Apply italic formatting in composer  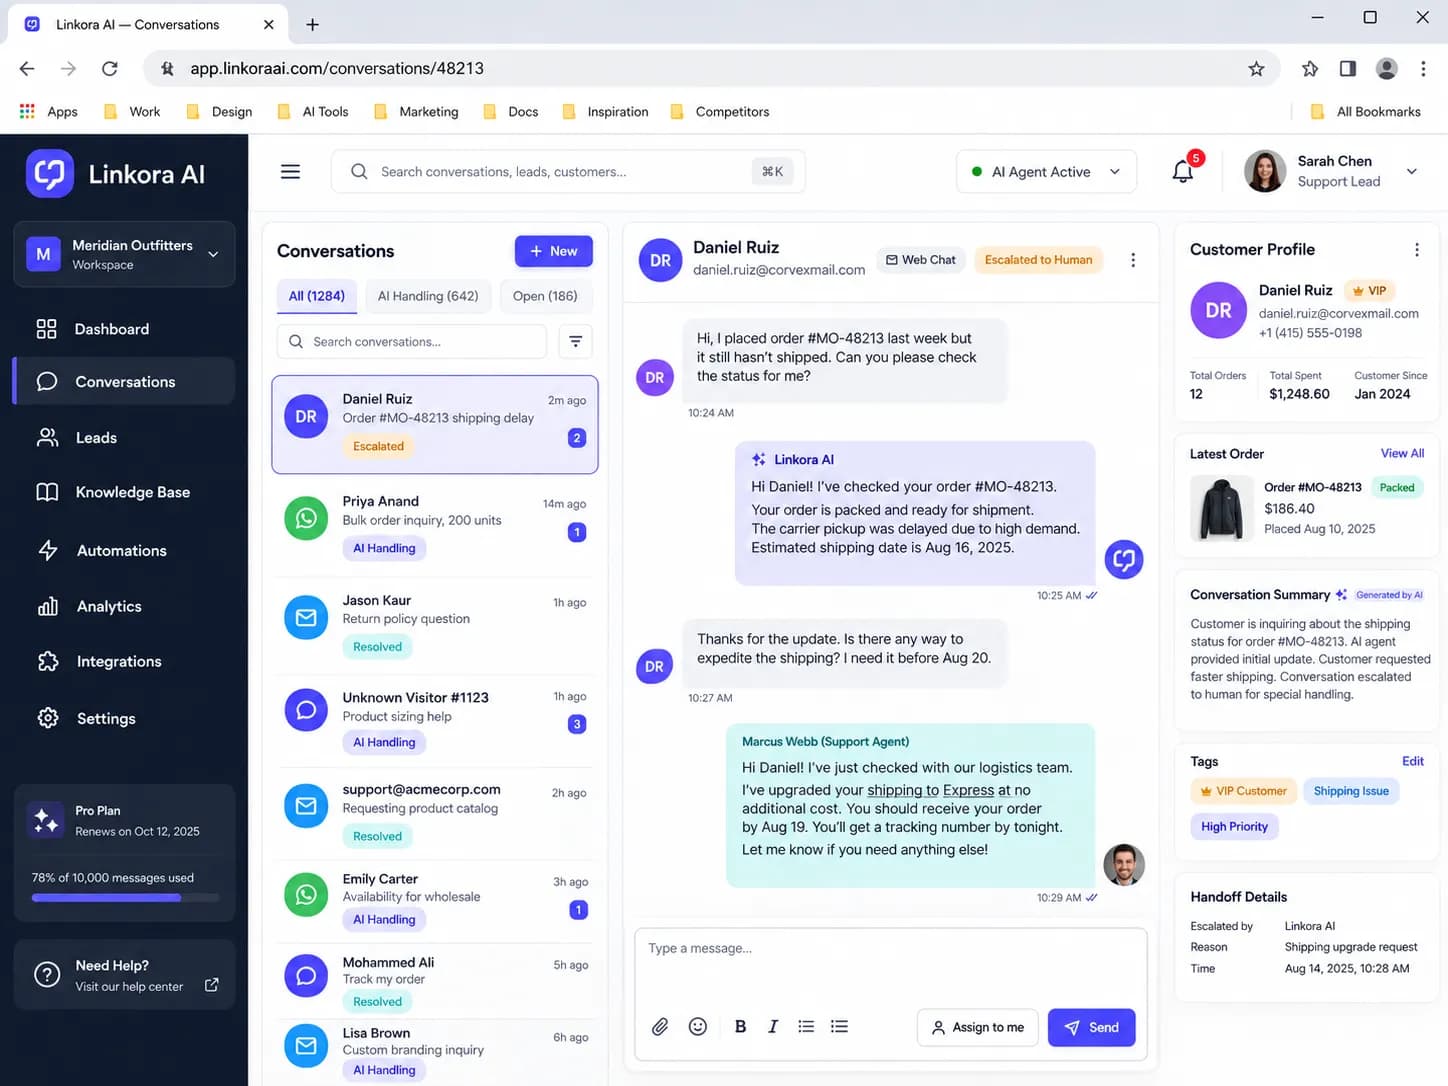[x=773, y=1026]
